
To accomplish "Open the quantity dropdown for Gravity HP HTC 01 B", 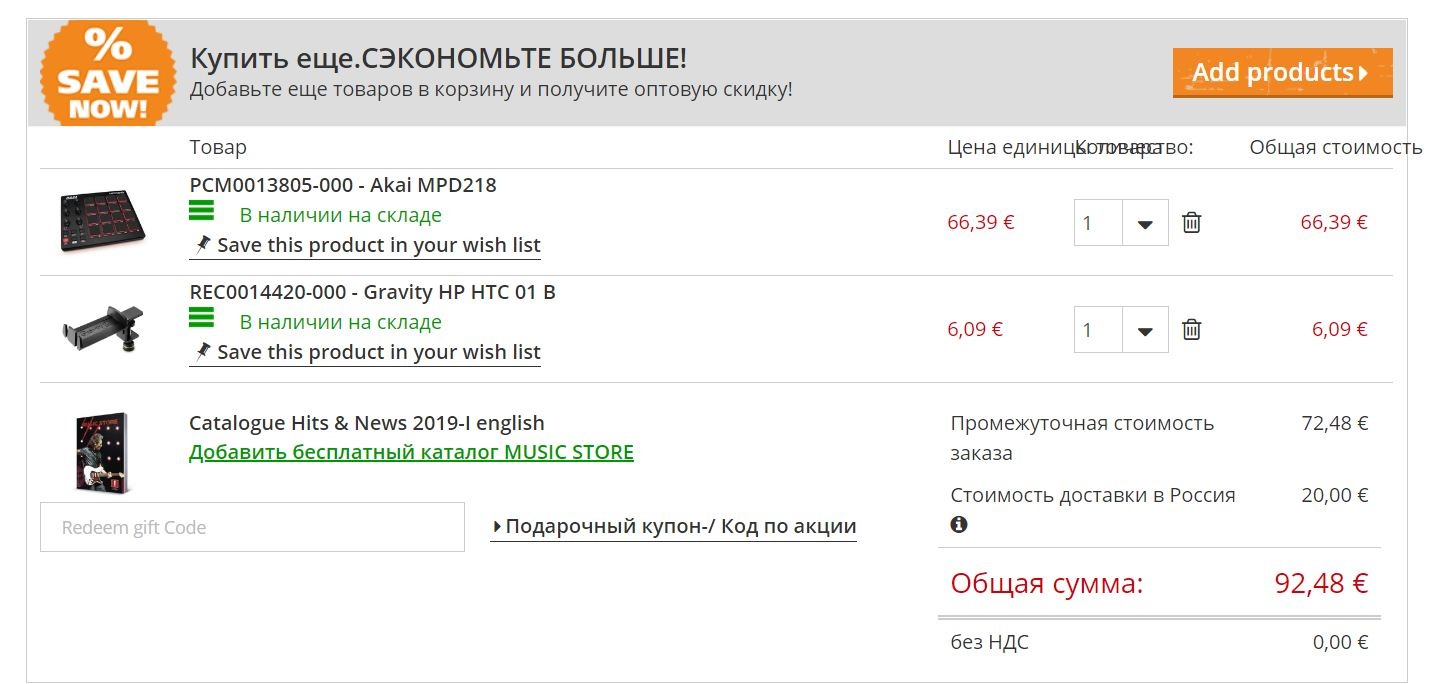I will click(1145, 330).
